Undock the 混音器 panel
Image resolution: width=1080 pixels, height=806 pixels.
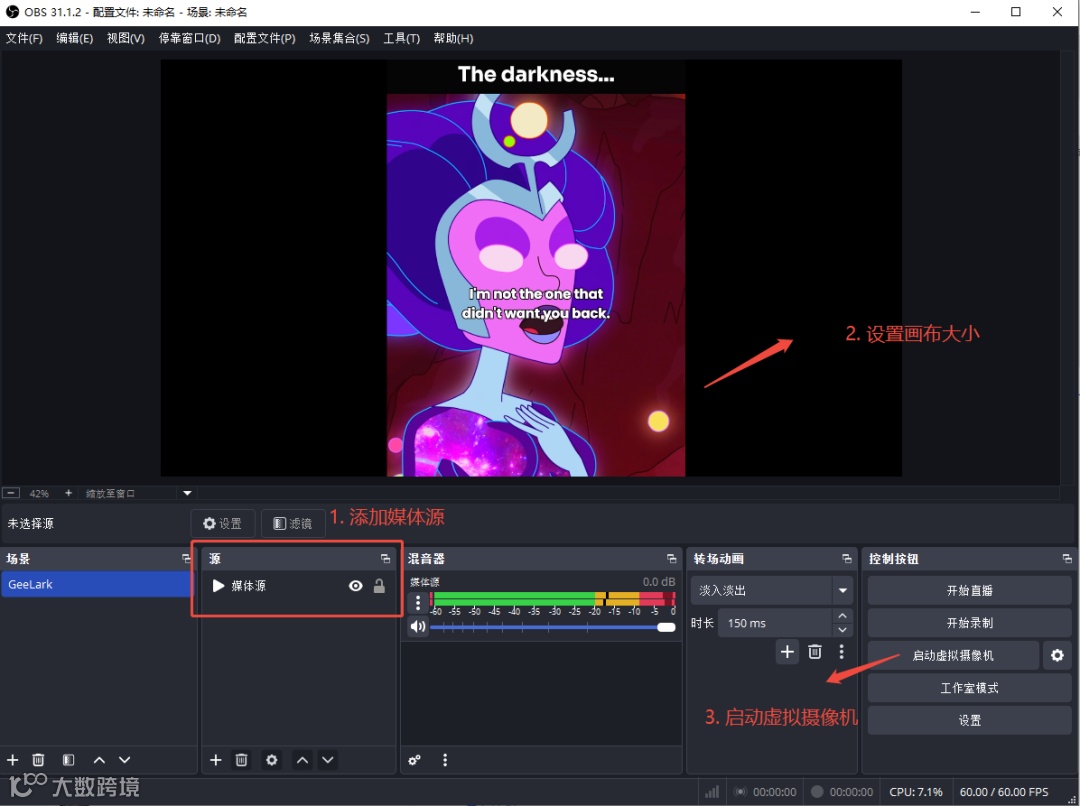coord(672,558)
